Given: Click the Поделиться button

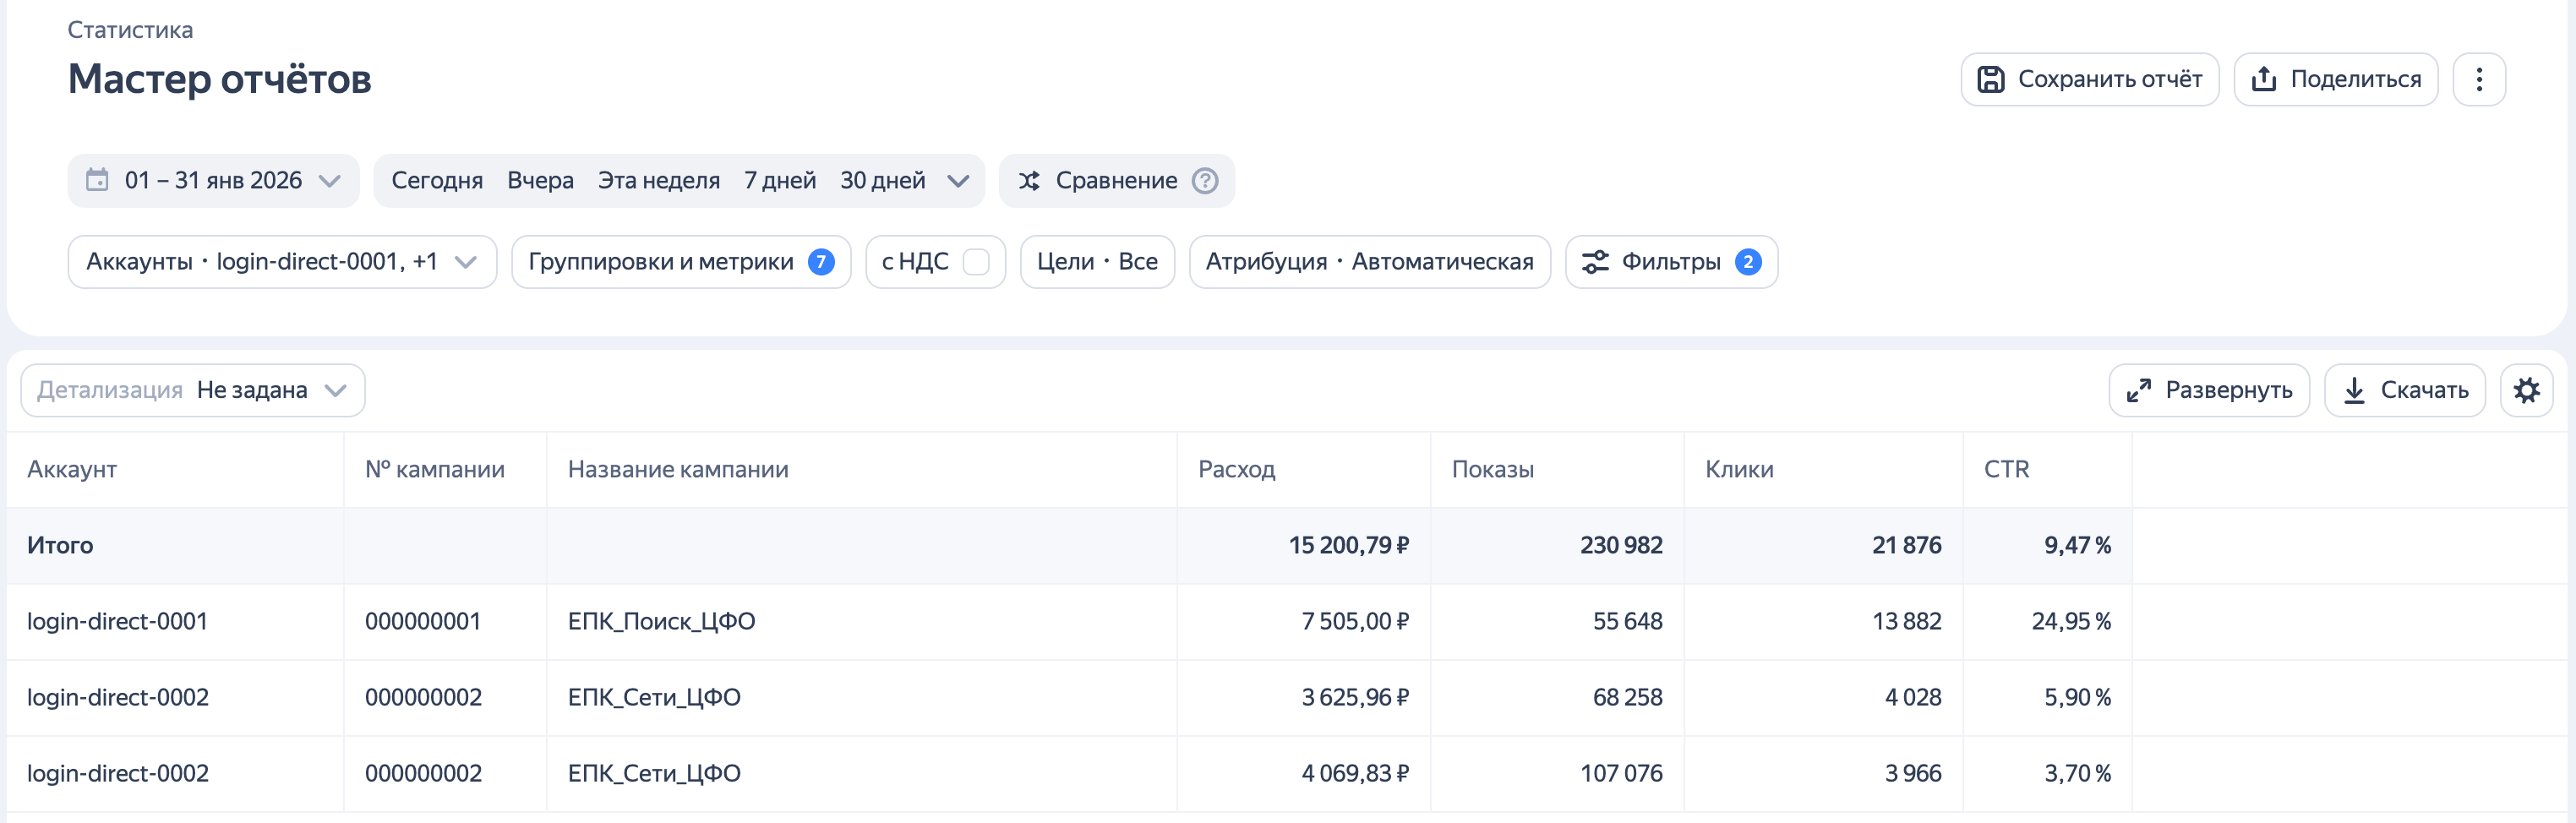Looking at the screenshot, I should point(2336,79).
